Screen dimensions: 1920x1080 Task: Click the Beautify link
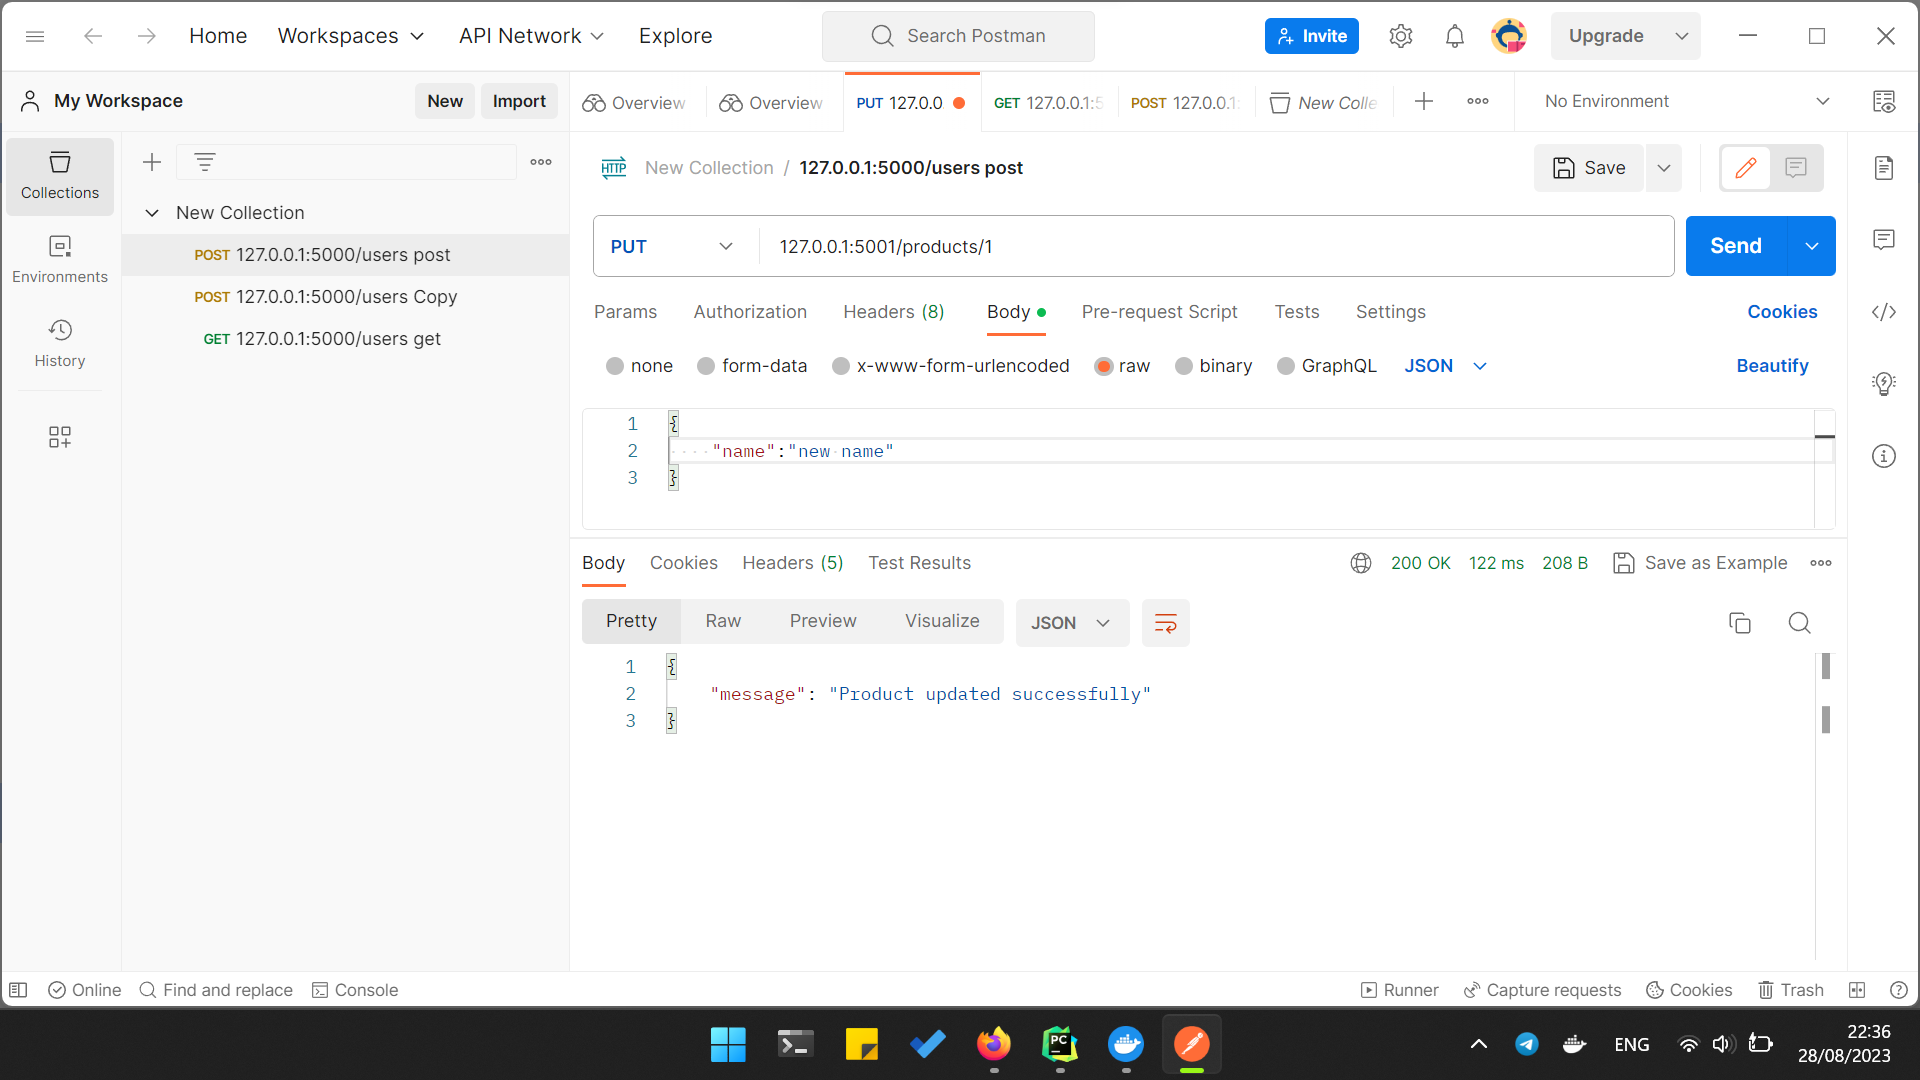click(x=1772, y=366)
